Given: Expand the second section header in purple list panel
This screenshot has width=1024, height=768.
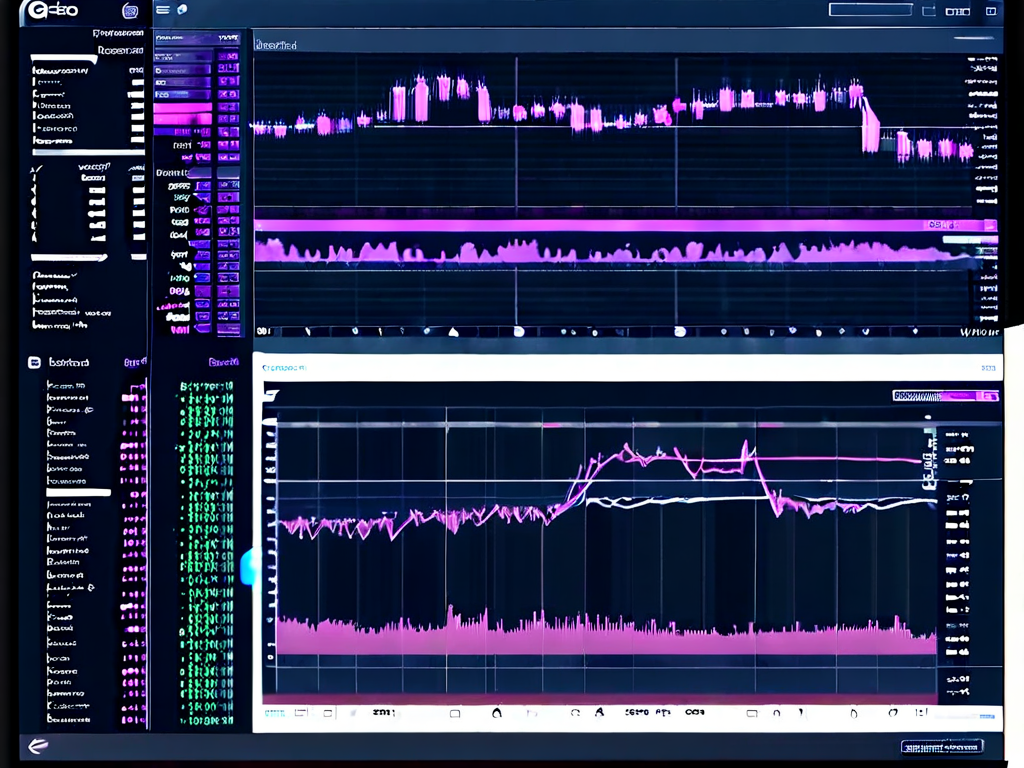Looking at the screenshot, I should pos(196,172).
